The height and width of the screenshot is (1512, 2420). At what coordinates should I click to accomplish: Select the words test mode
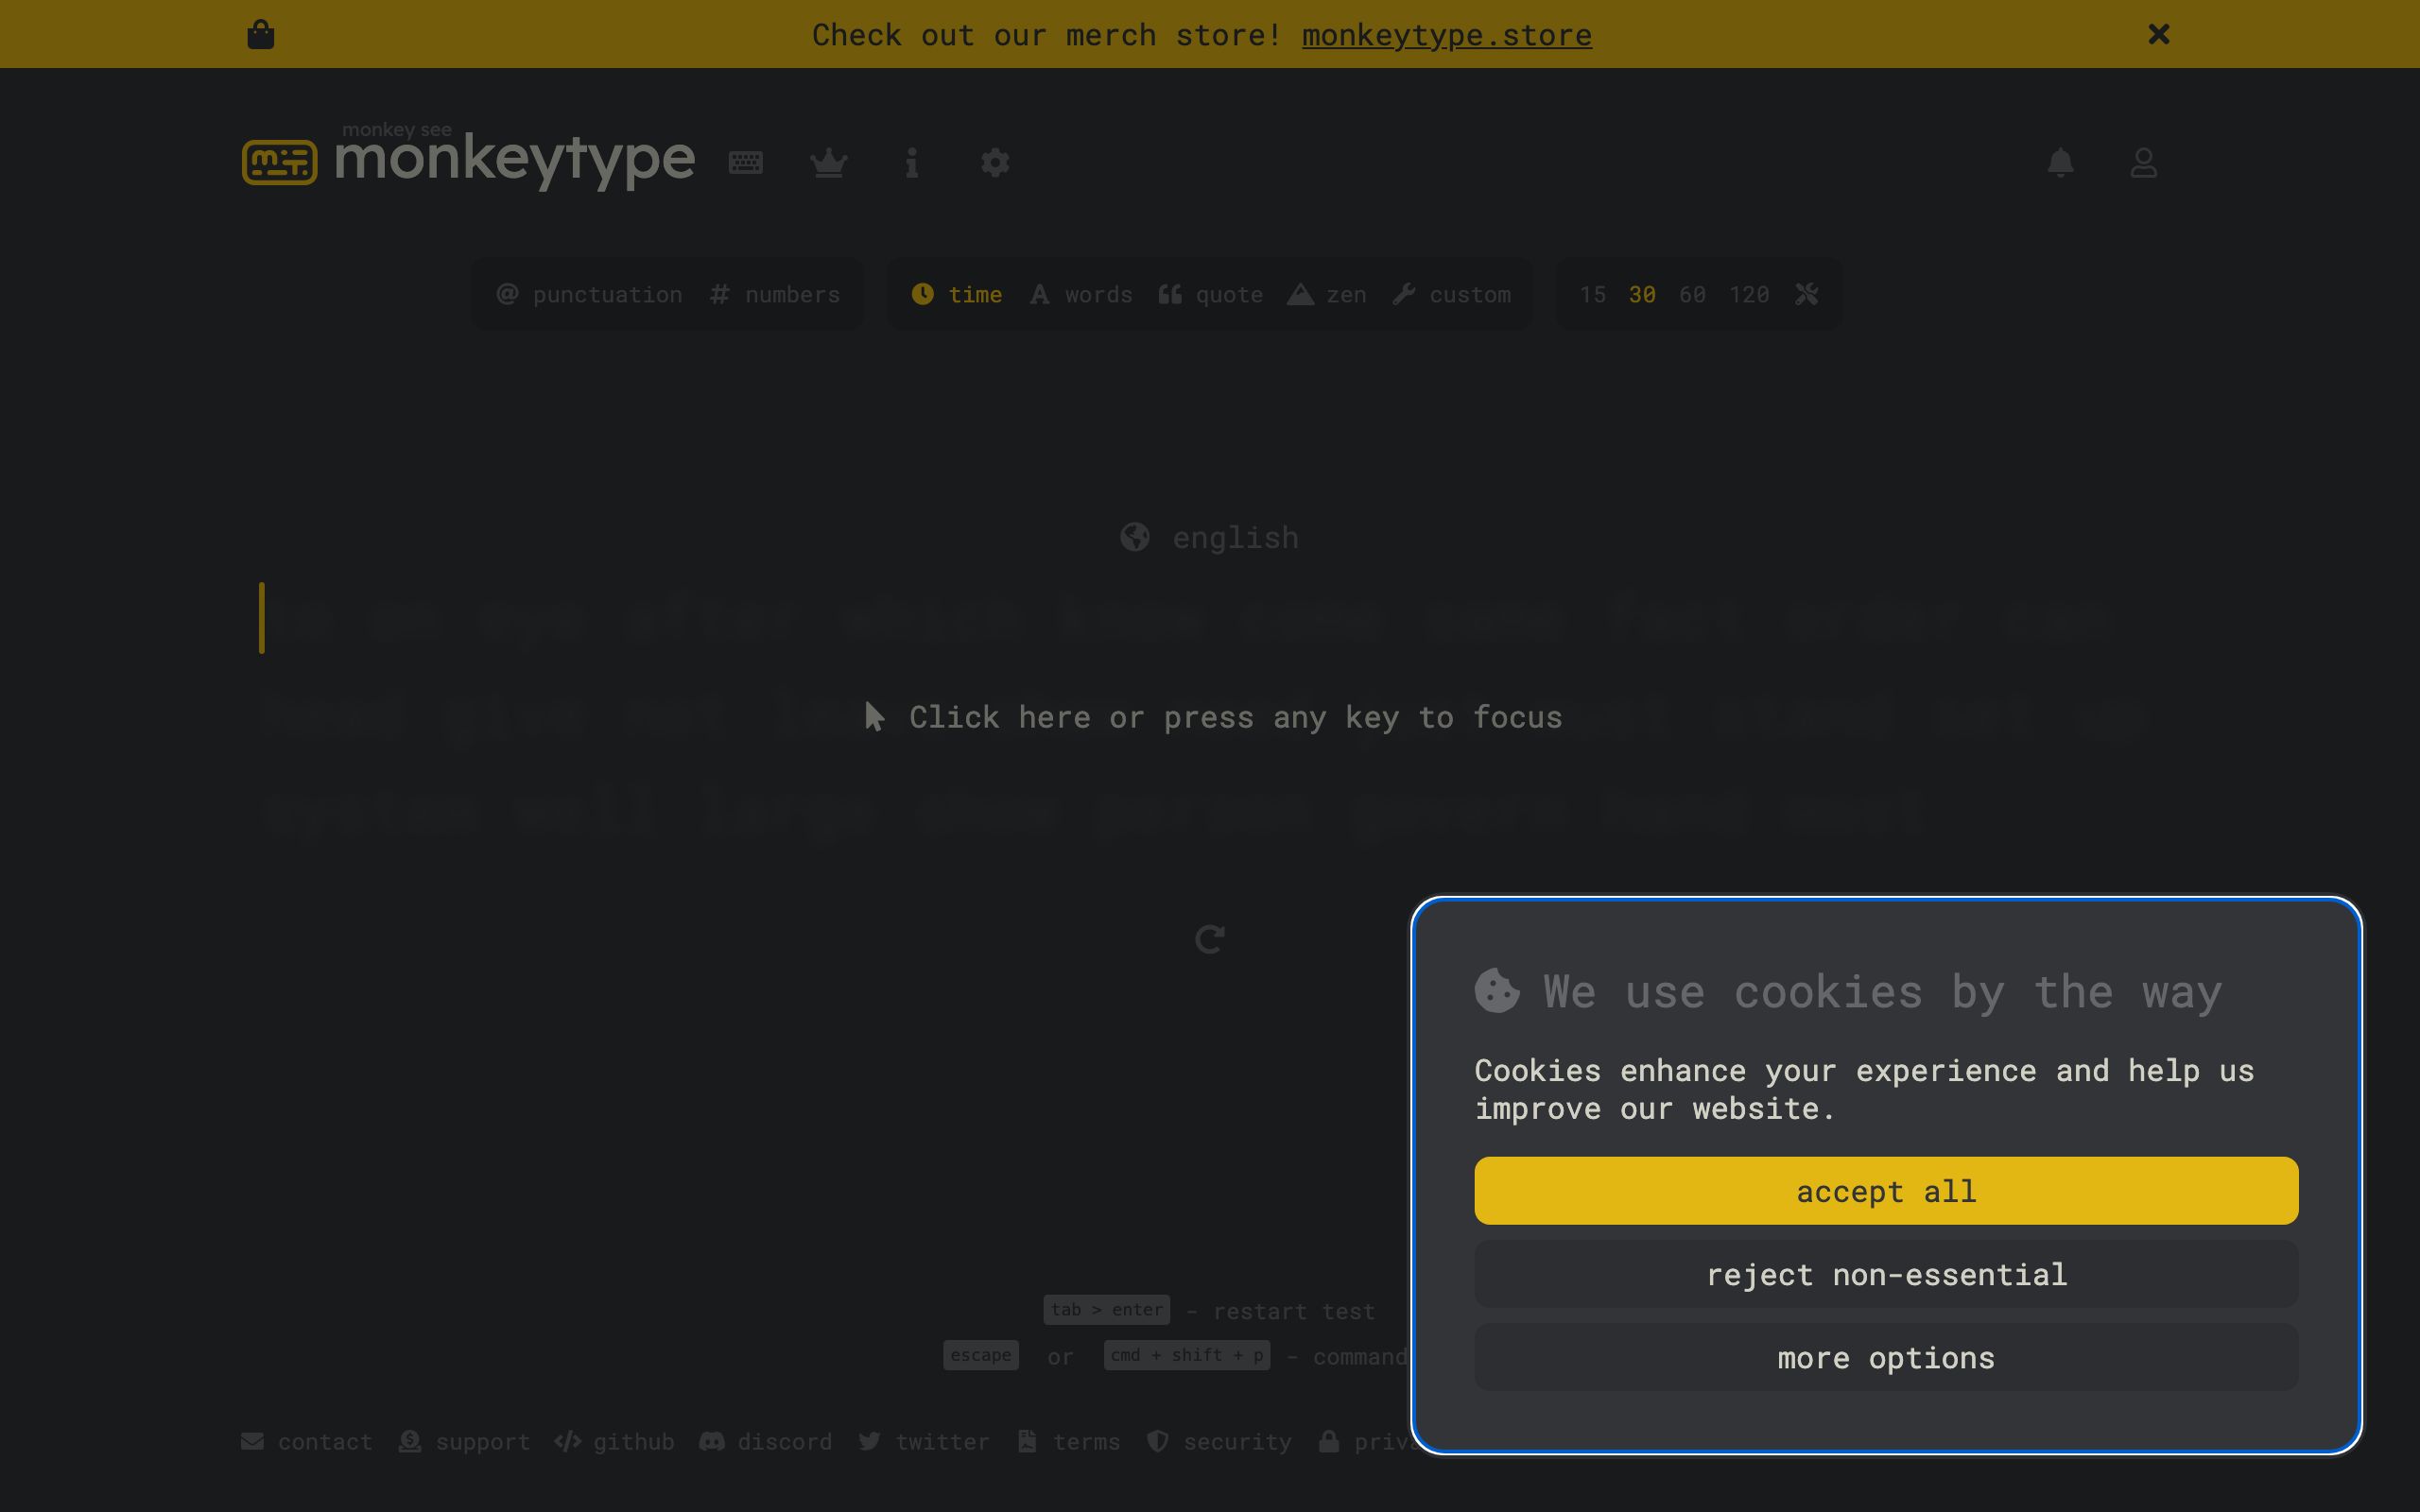pos(1081,294)
